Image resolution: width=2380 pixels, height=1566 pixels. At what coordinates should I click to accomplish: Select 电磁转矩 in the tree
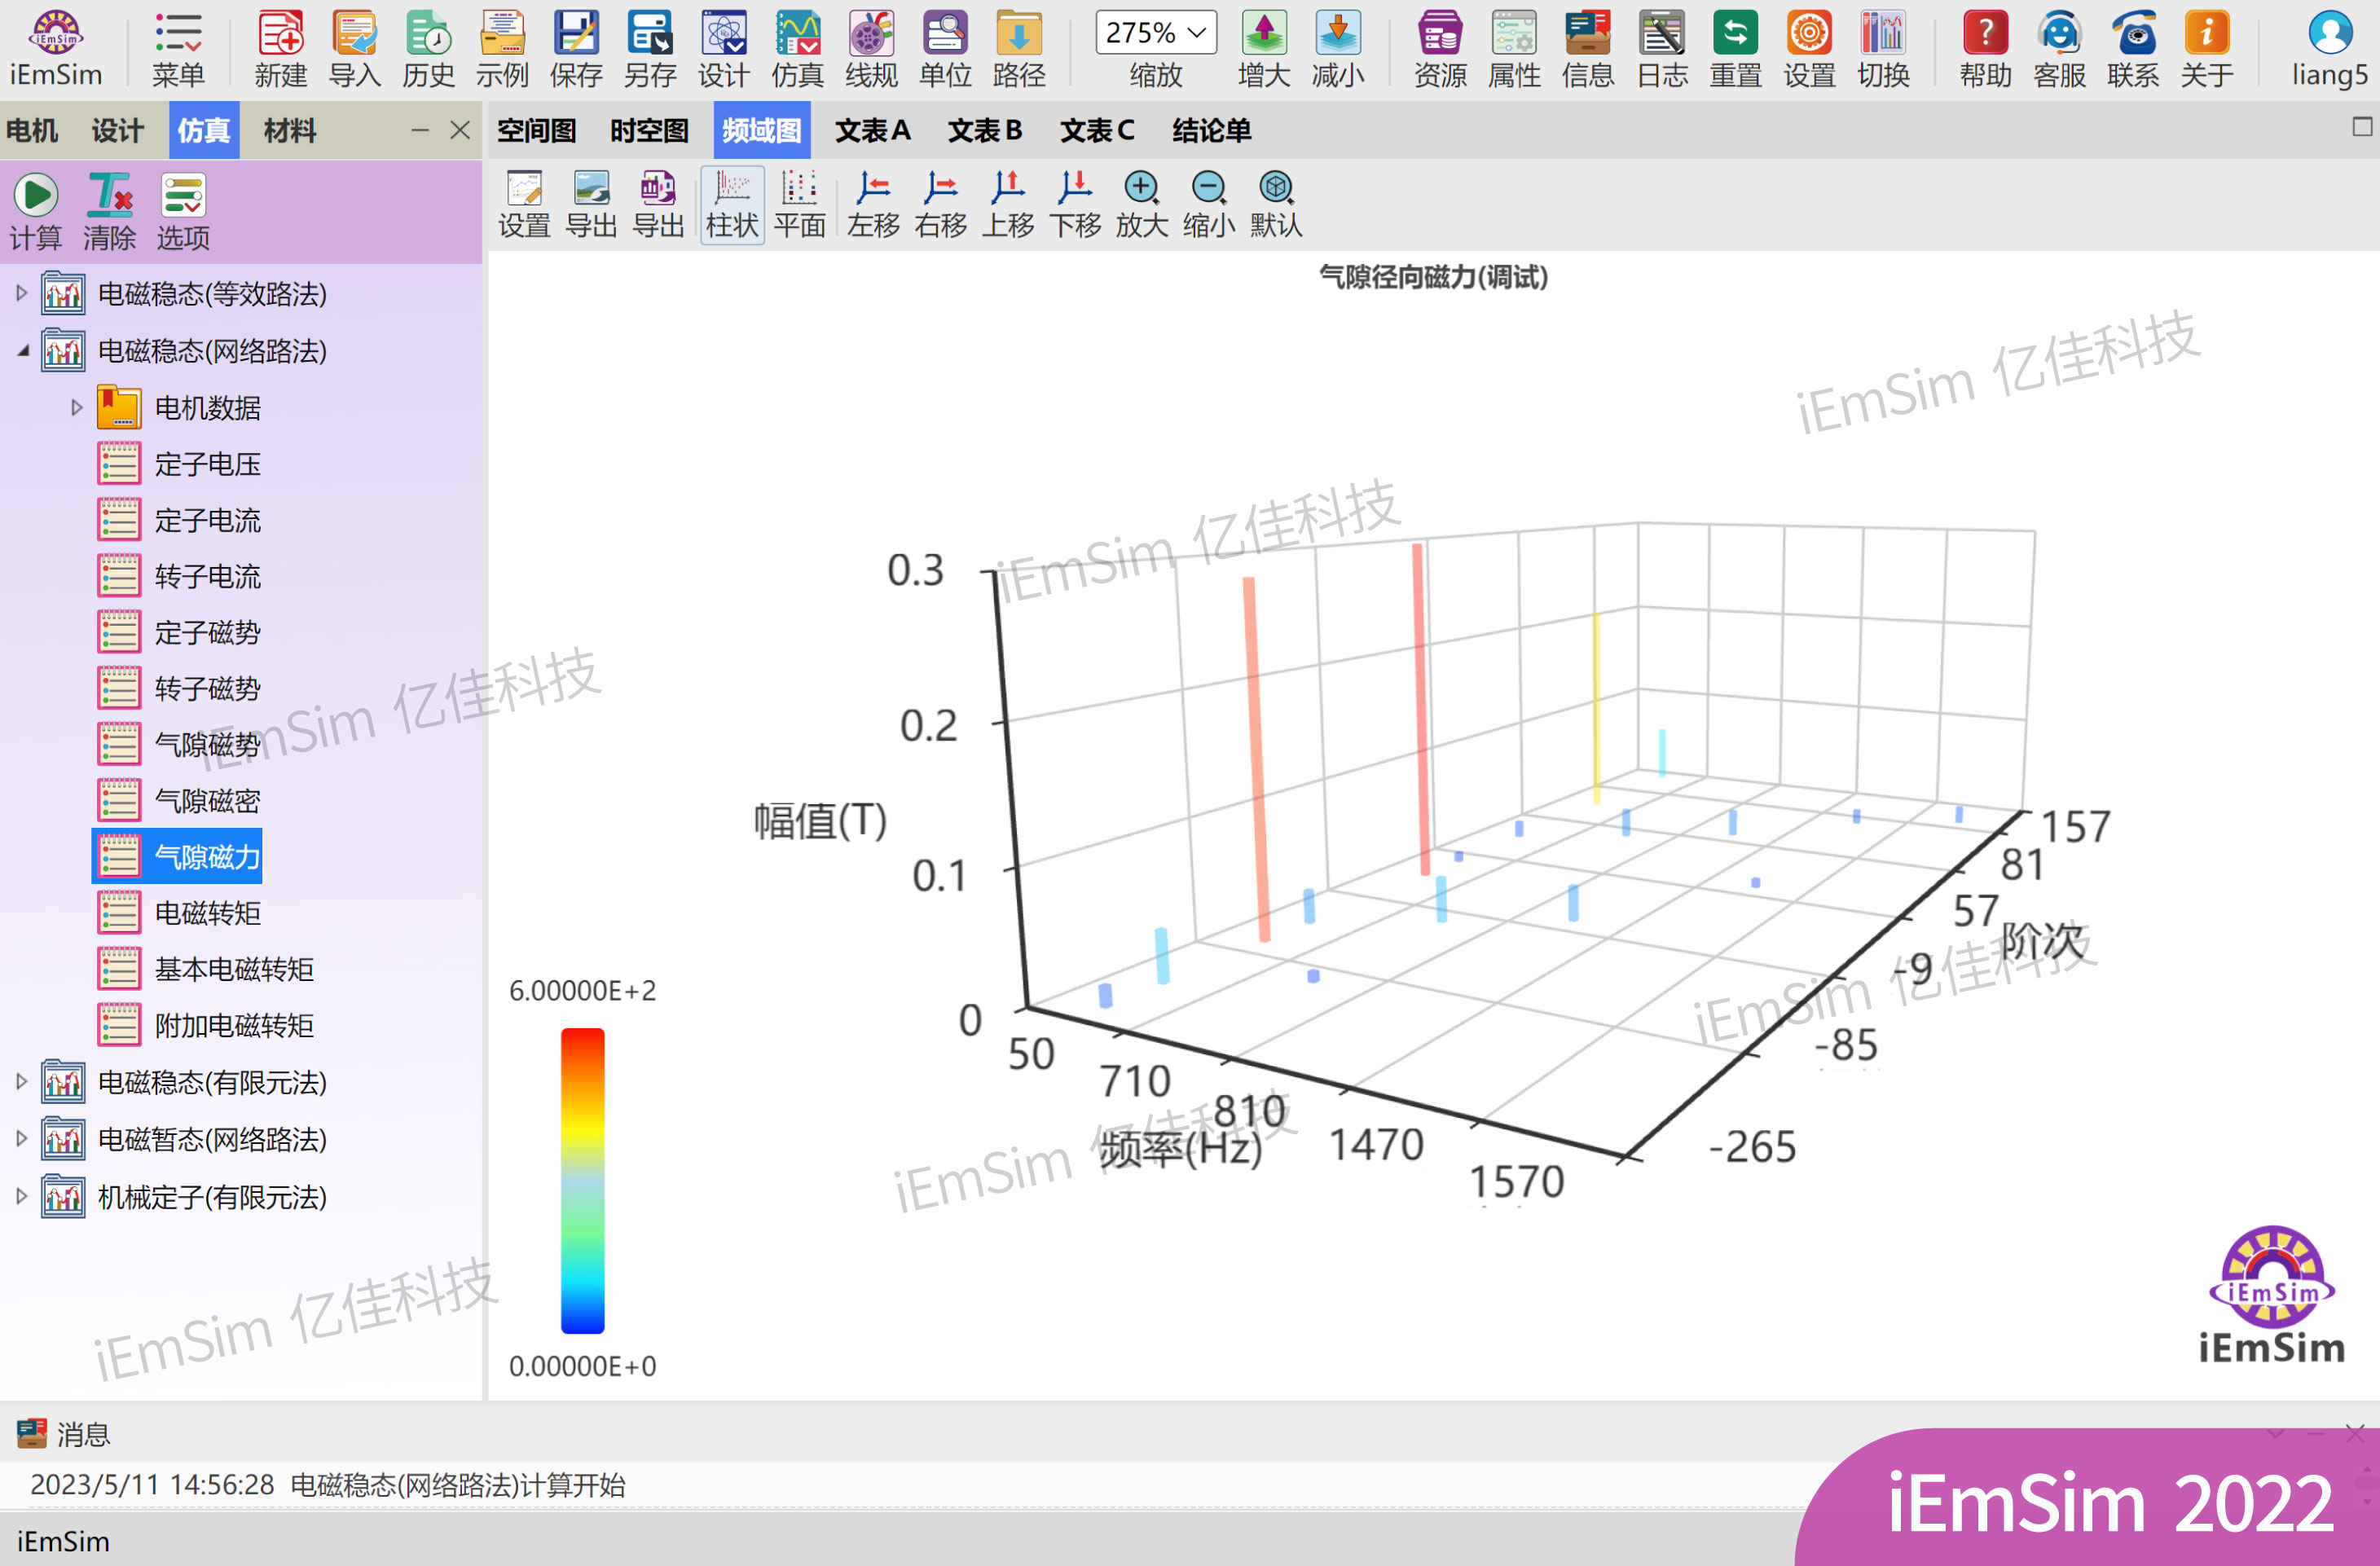(x=207, y=913)
